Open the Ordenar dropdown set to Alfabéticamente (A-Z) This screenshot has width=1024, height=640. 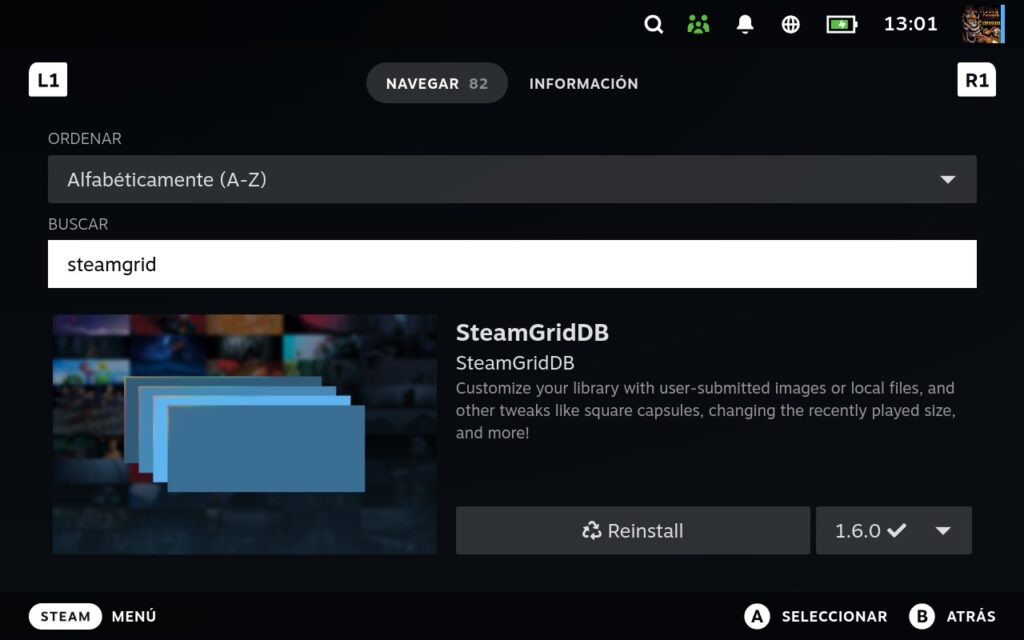point(512,180)
